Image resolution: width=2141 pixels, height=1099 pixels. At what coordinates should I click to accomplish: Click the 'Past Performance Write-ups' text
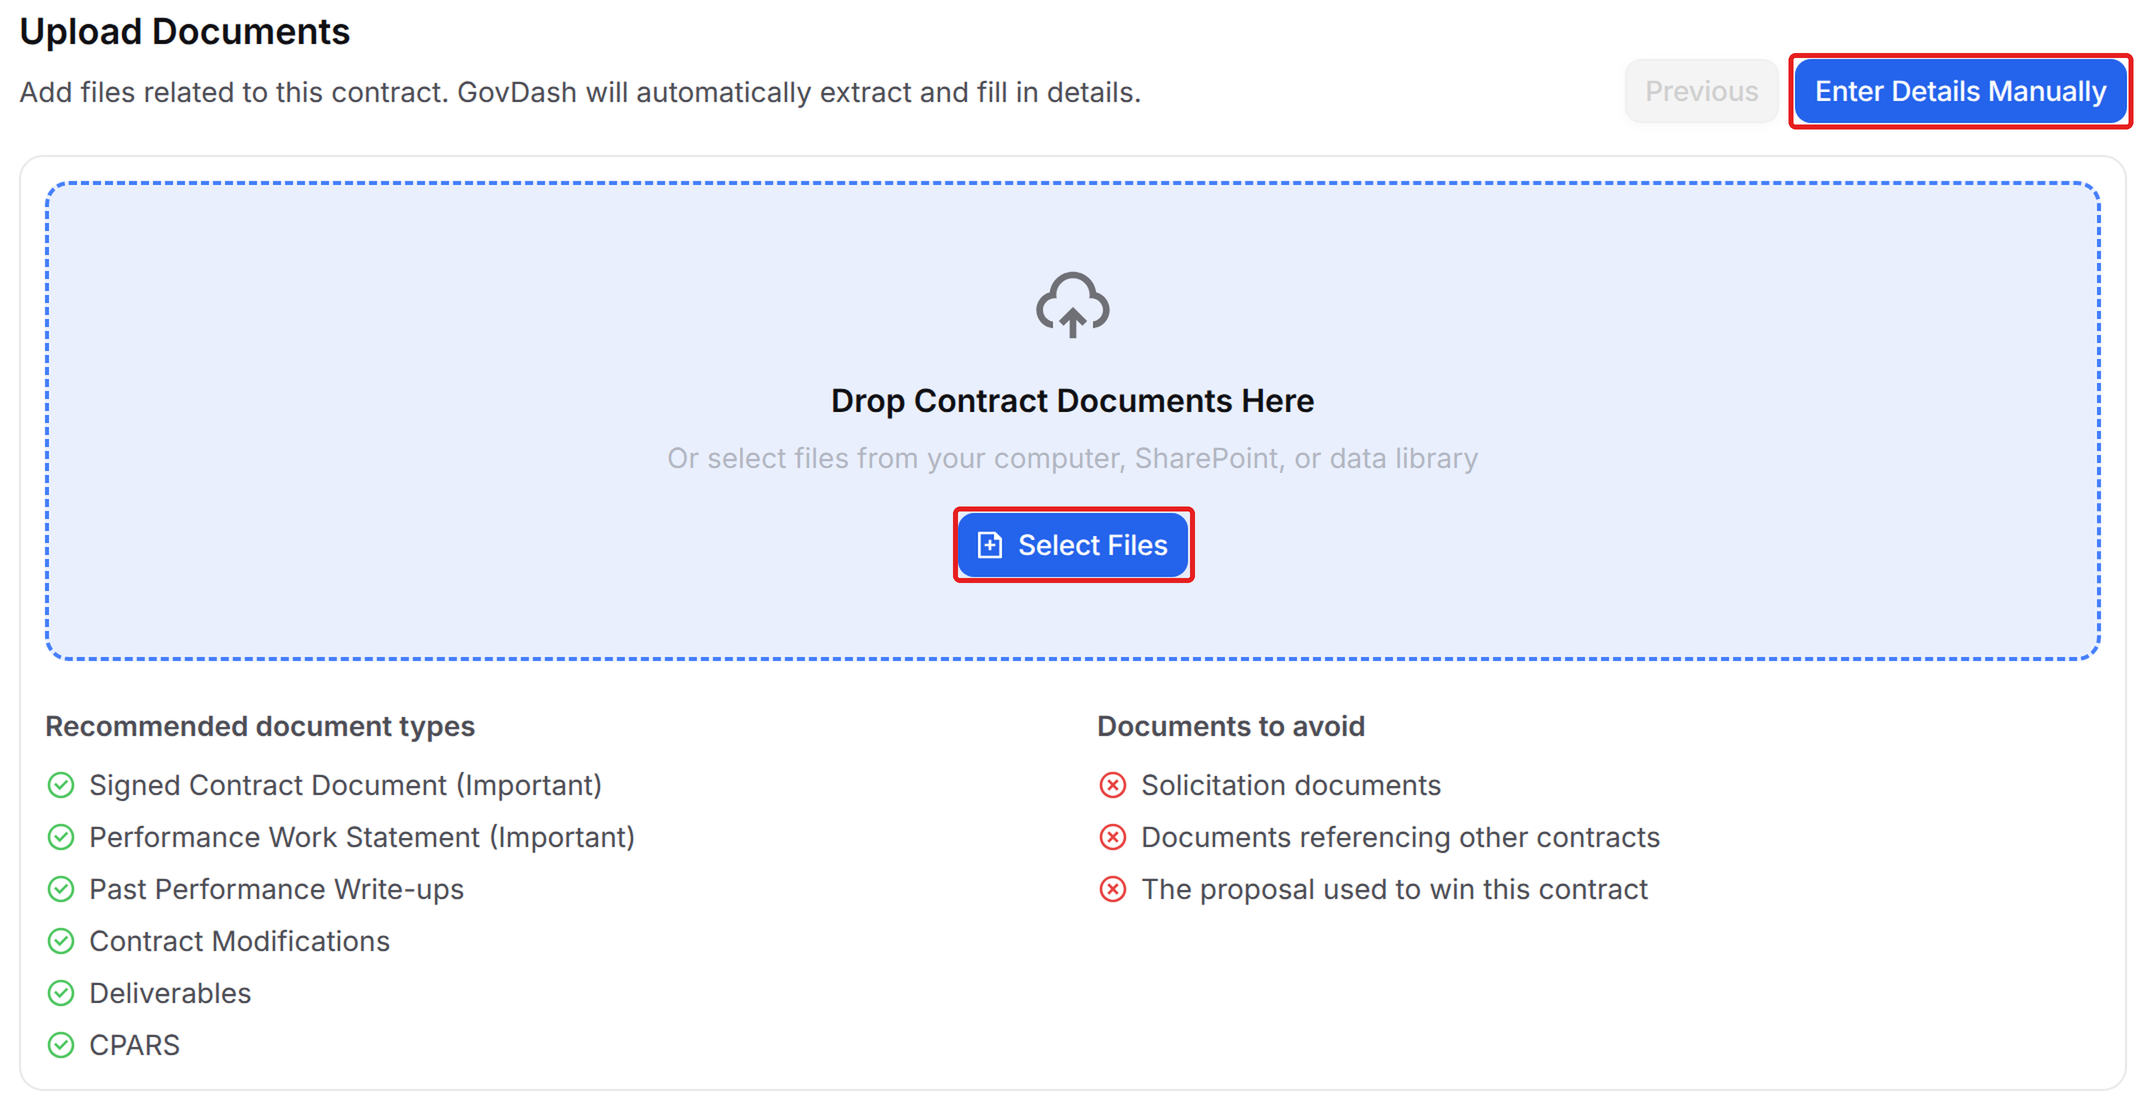[x=276, y=889]
